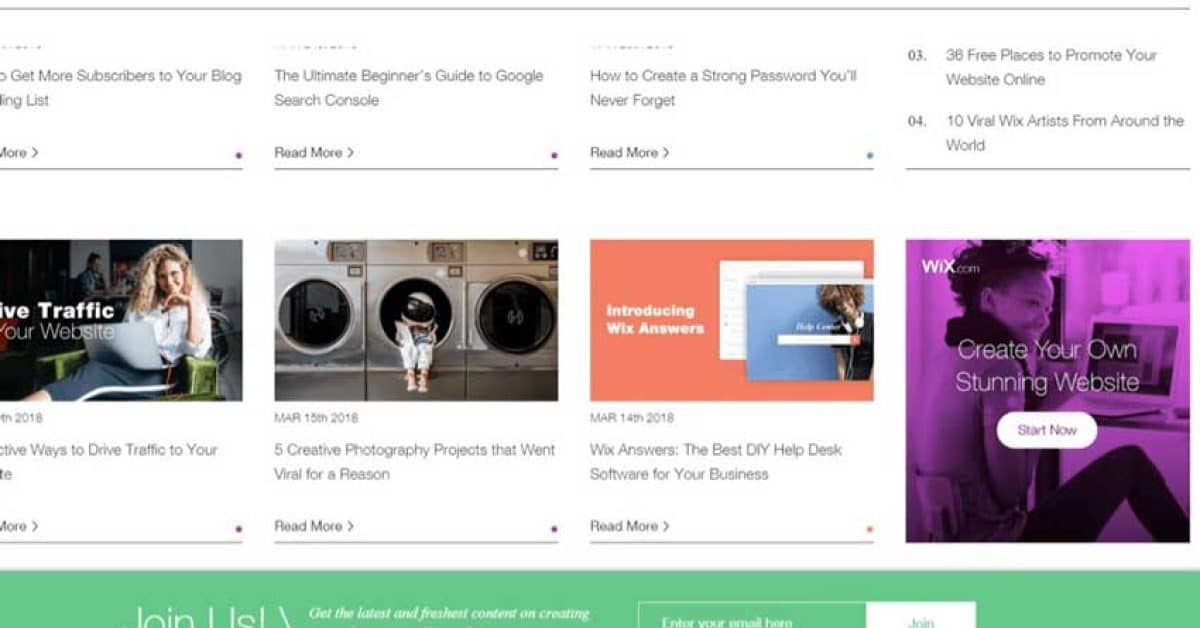Select the "Wix Answers: The Best DIY Help Desk" title
1200x628 pixels.
715,461
